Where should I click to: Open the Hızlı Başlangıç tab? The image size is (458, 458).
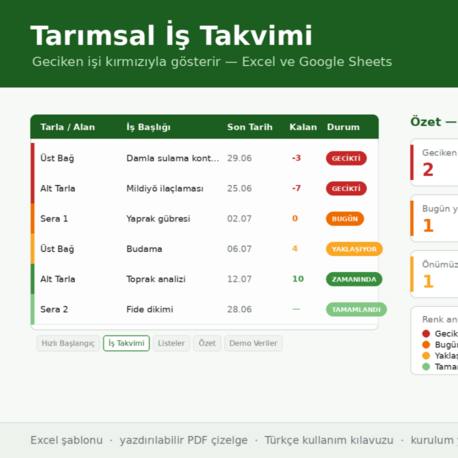tap(68, 343)
